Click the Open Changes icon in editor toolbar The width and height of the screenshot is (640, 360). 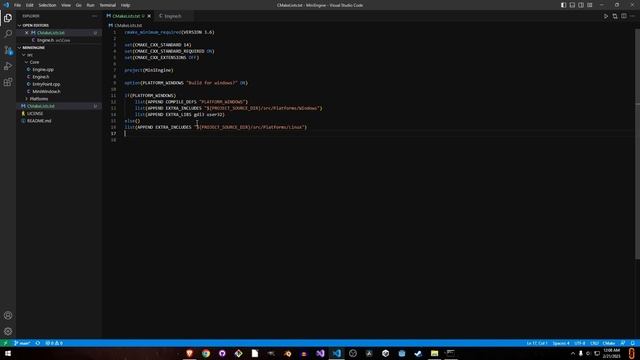click(615, 16)
